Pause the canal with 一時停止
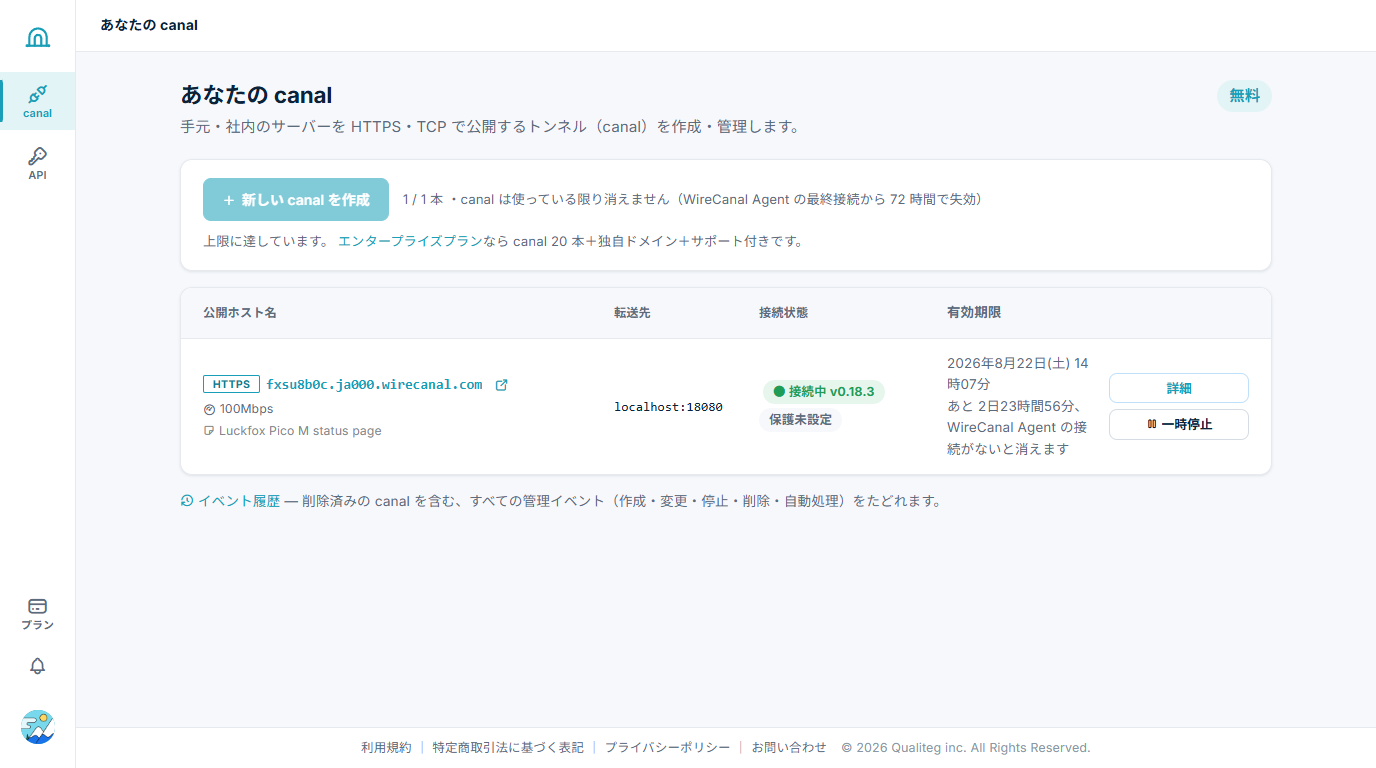 coord(1179,424)
